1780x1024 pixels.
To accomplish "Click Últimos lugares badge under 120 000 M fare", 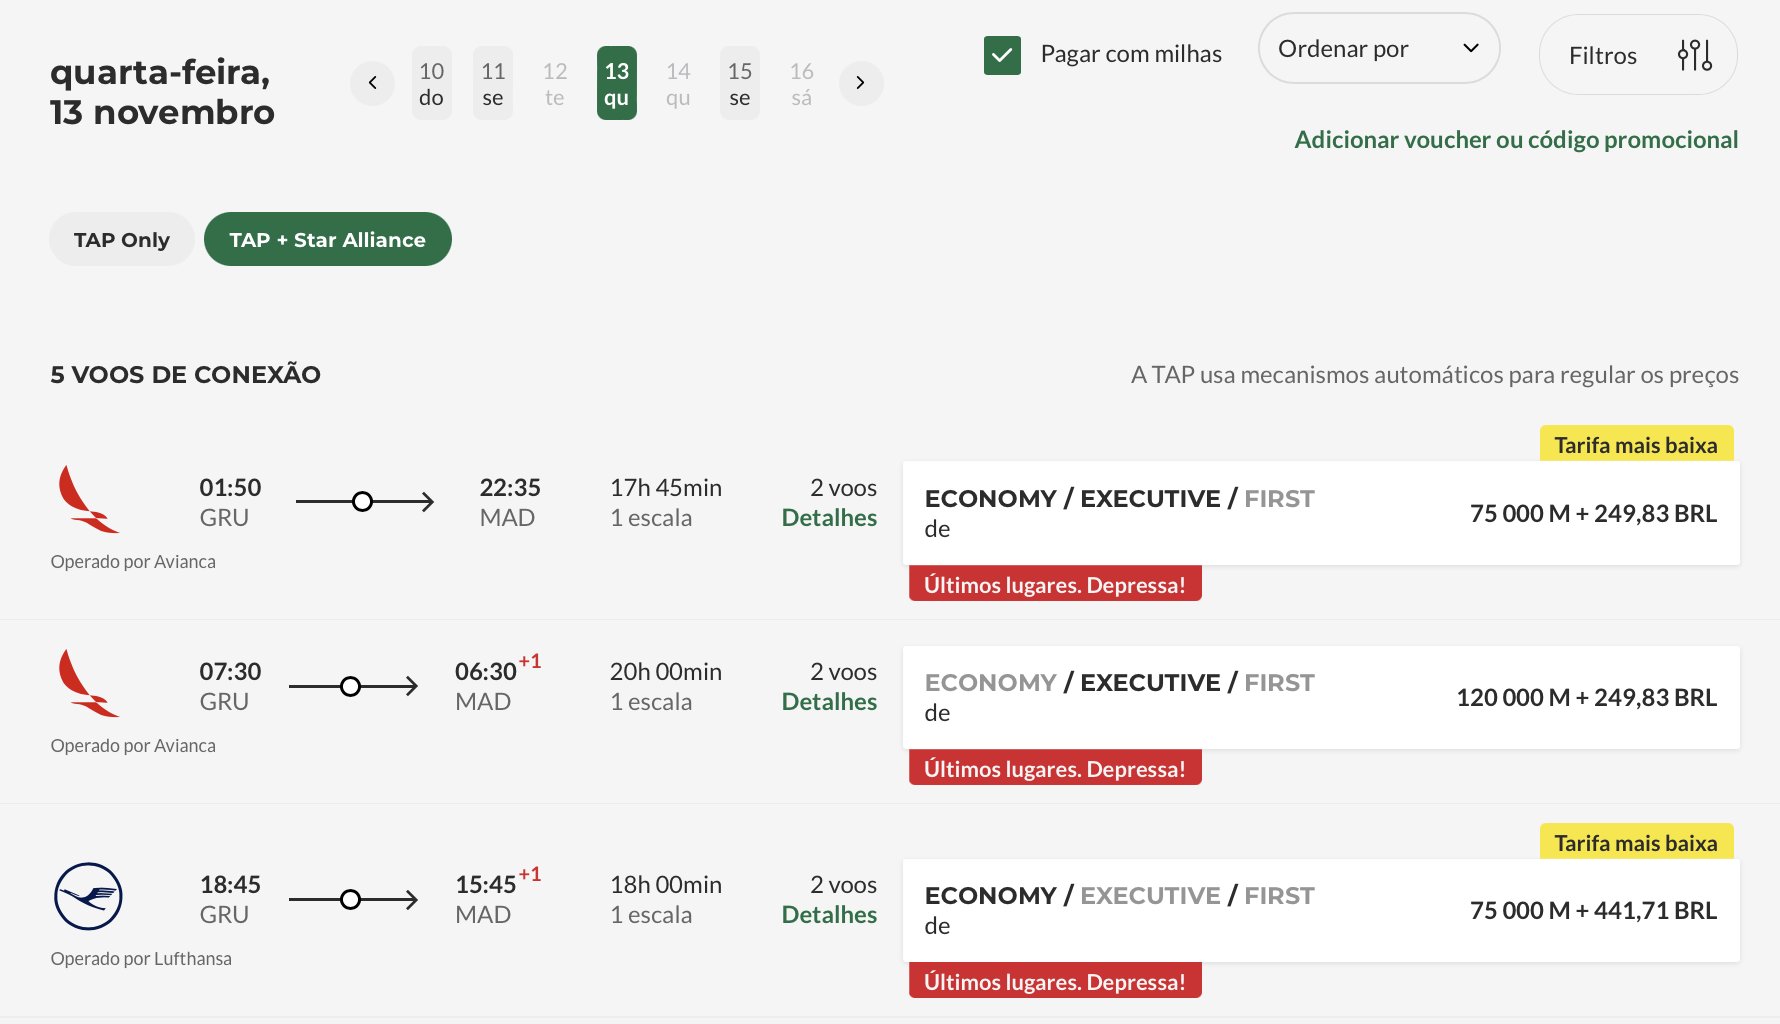I will tap(1055, 769).
